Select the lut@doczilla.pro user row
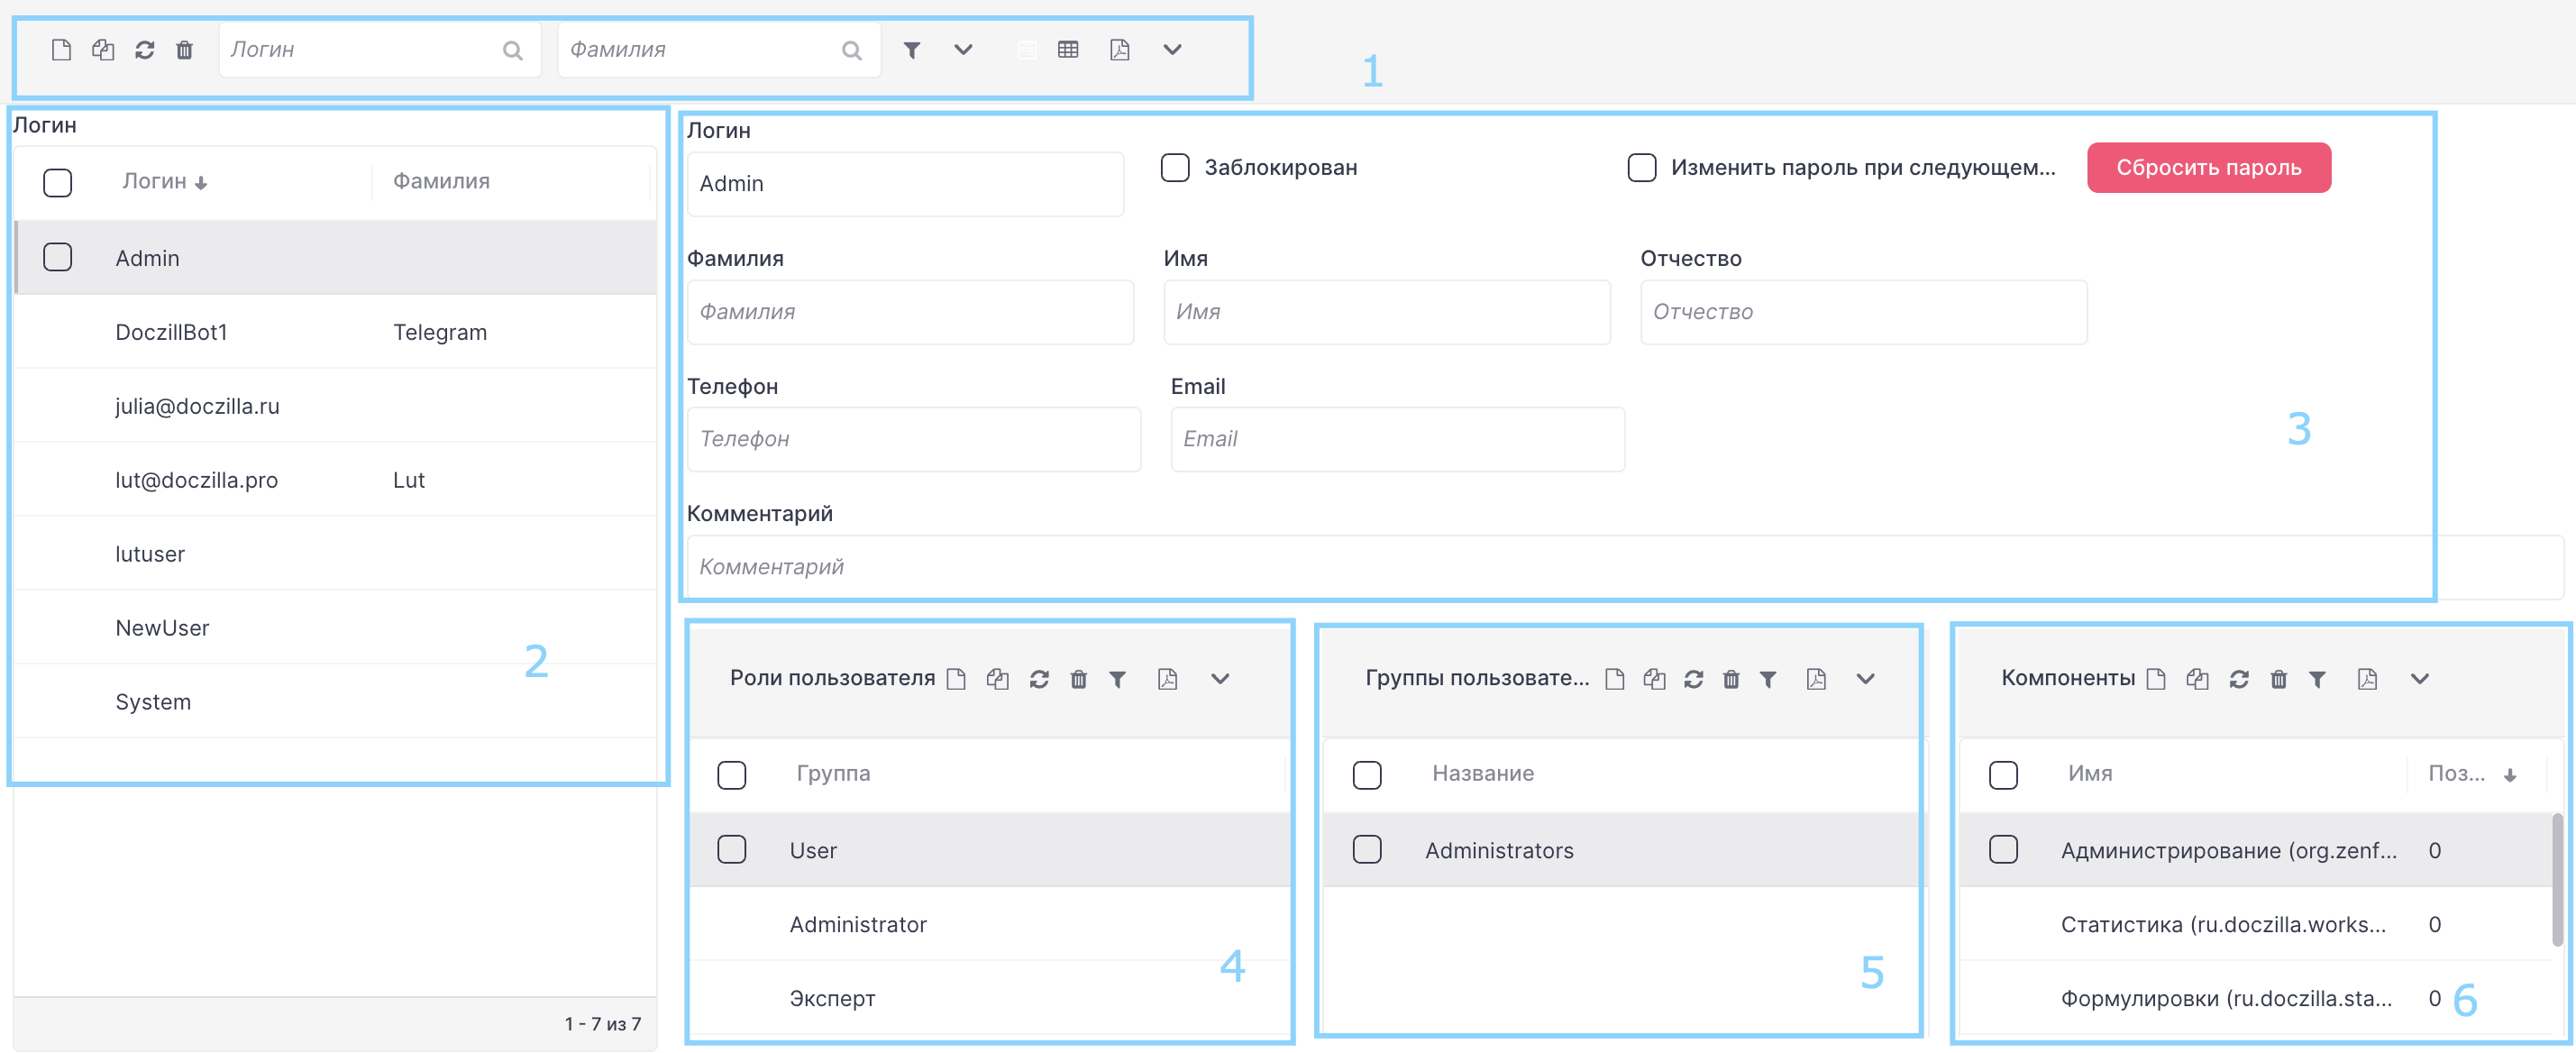The height and width of the screenshot is (1053, 2576). coord(336,480)
